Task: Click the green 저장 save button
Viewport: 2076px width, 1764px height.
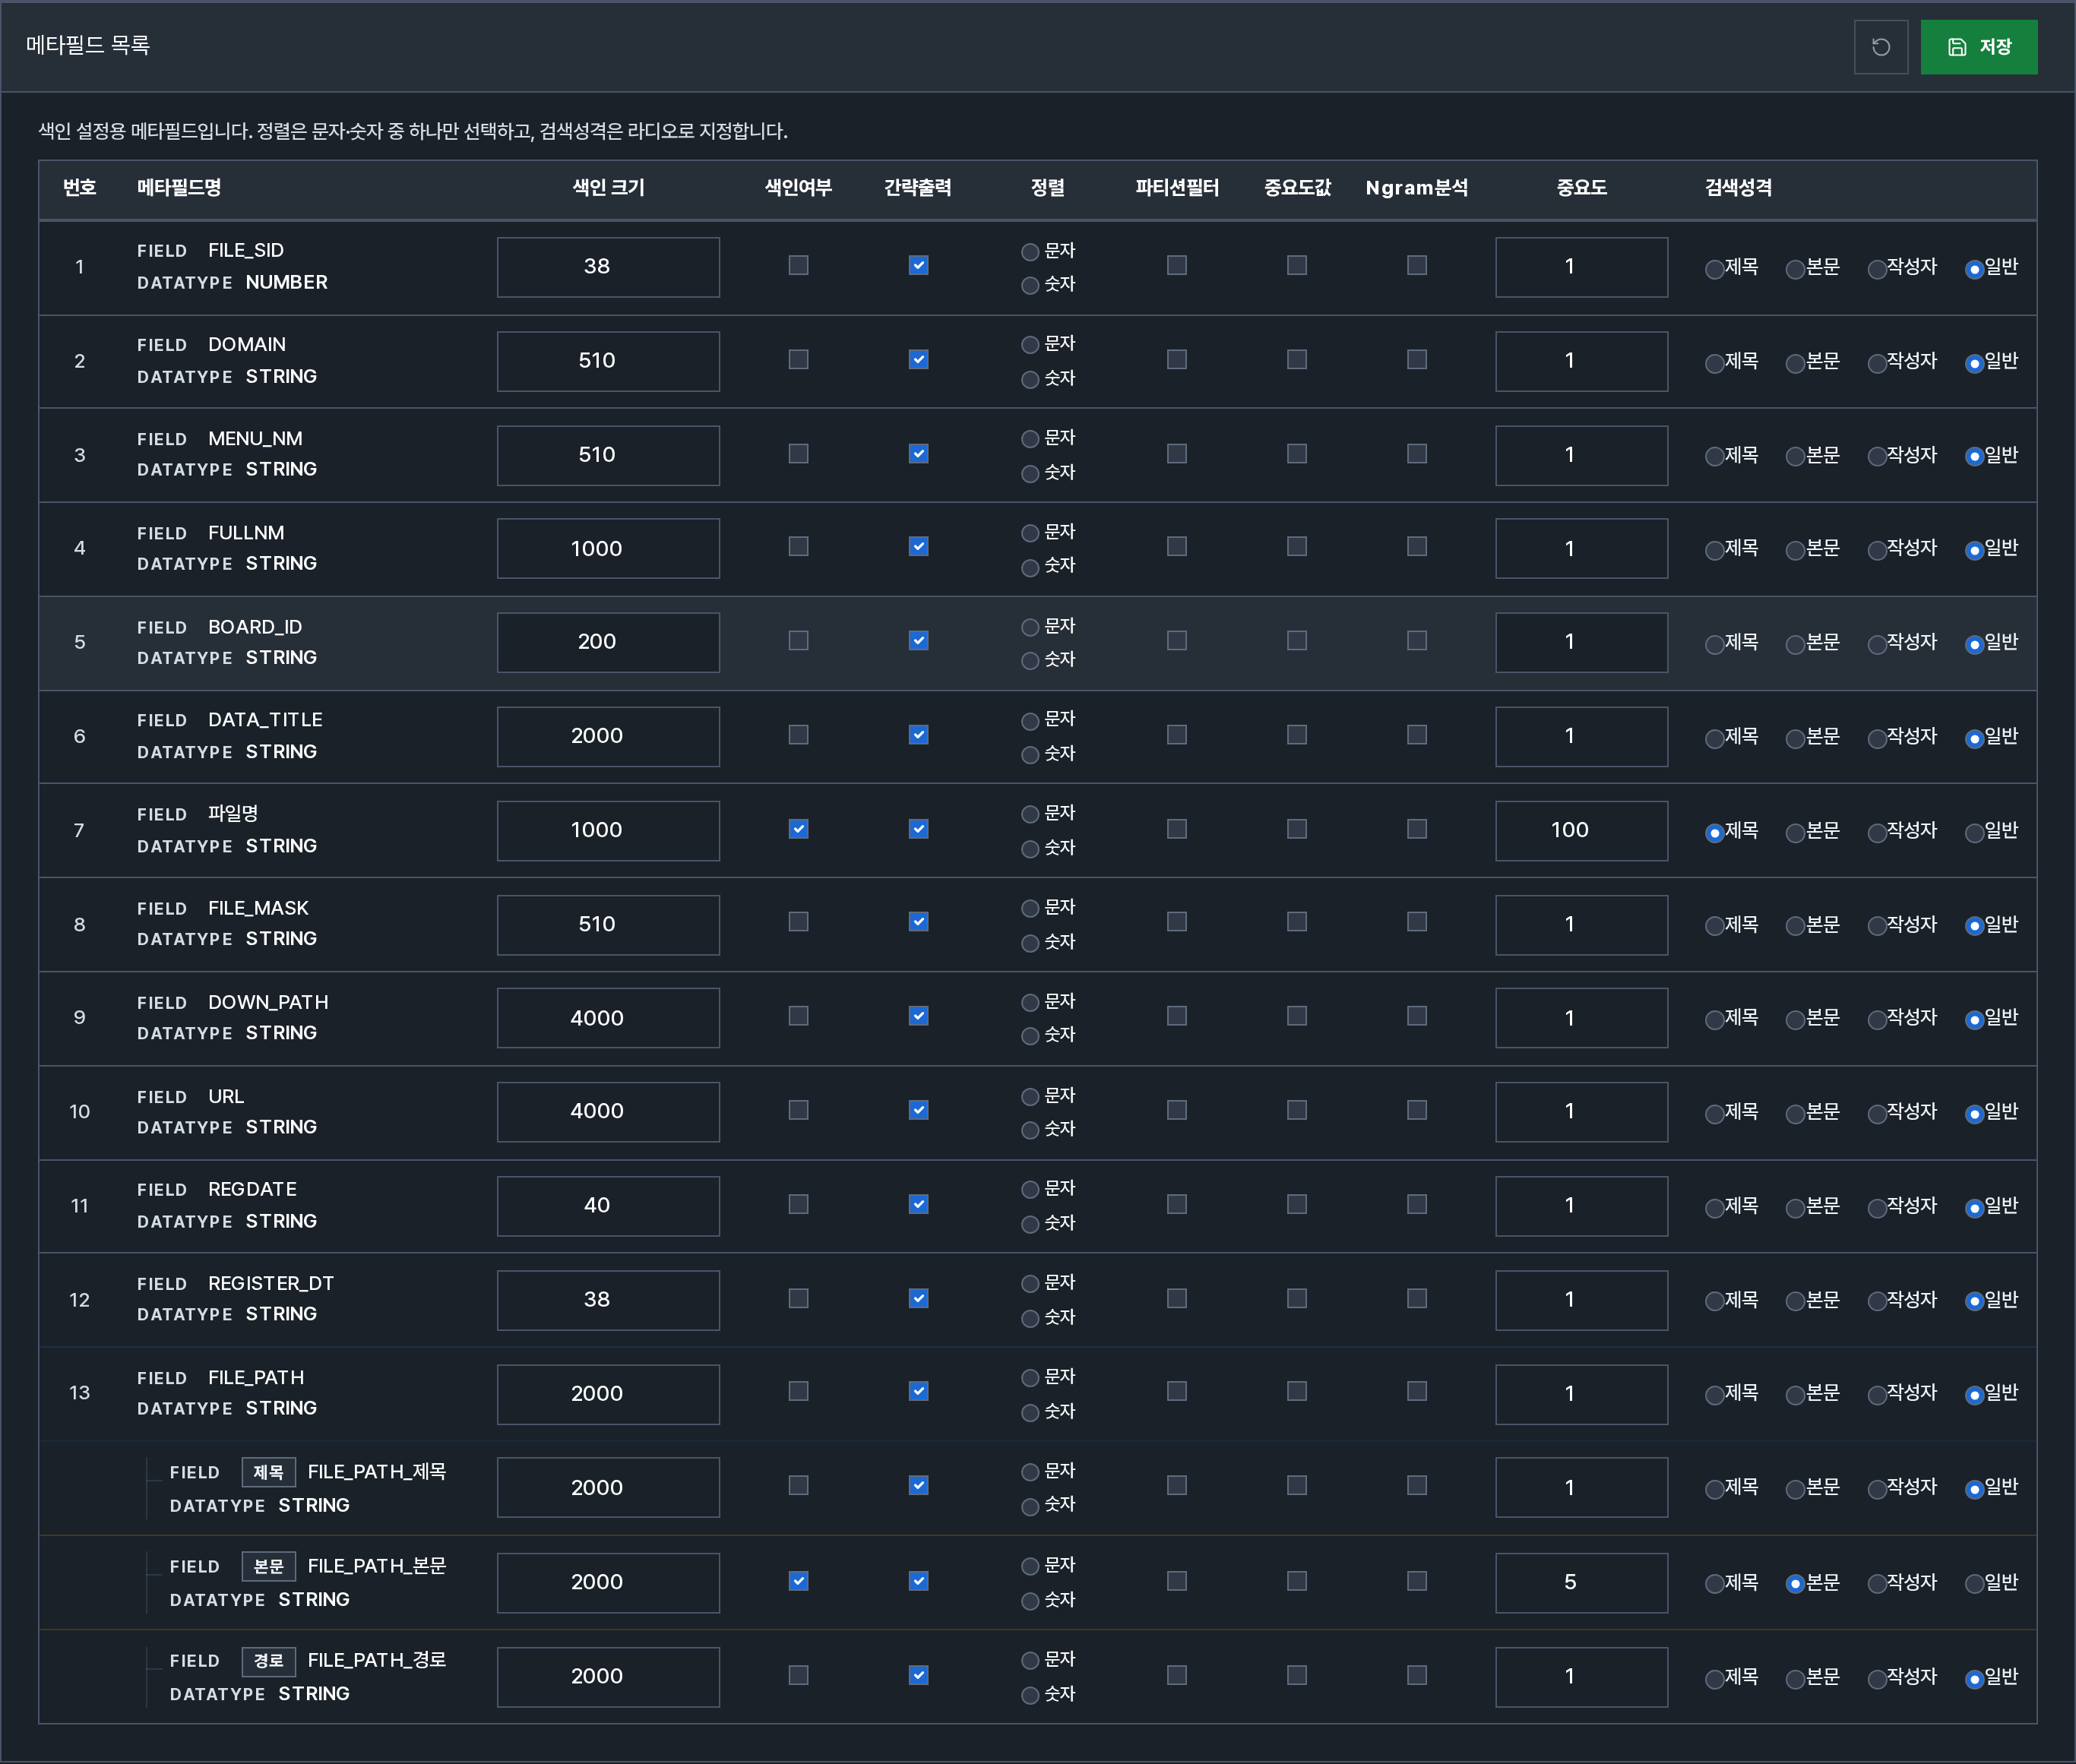Action: pyautogui.click(x=1978, y=47)
